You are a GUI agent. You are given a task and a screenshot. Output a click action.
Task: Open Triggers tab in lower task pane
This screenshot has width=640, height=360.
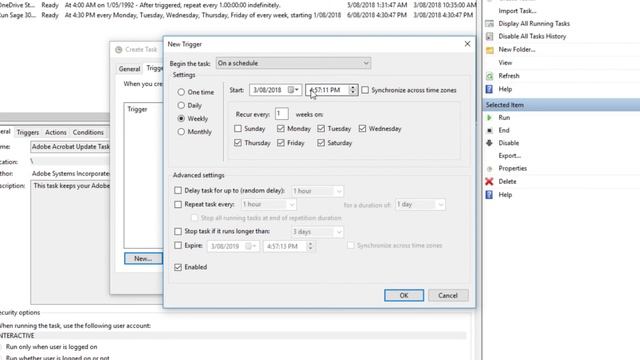point(28,132)
